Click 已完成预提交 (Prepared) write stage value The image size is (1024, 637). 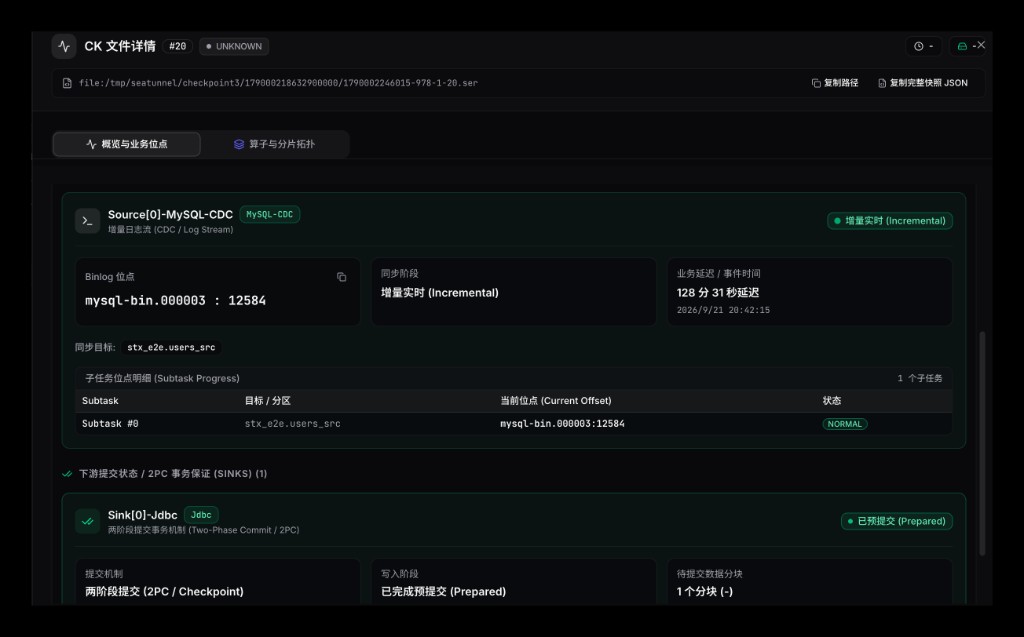(443, 591)
